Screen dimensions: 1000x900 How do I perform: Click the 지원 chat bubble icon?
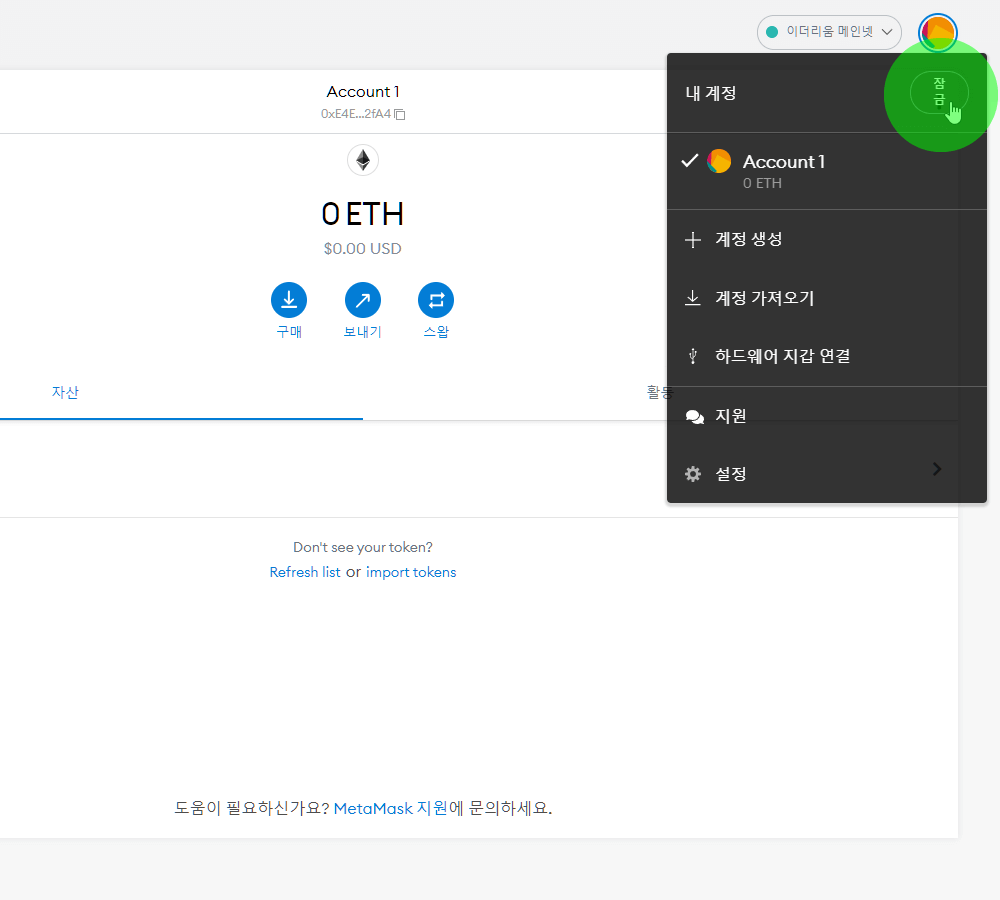pyautogui.click(x=694, y=416)
